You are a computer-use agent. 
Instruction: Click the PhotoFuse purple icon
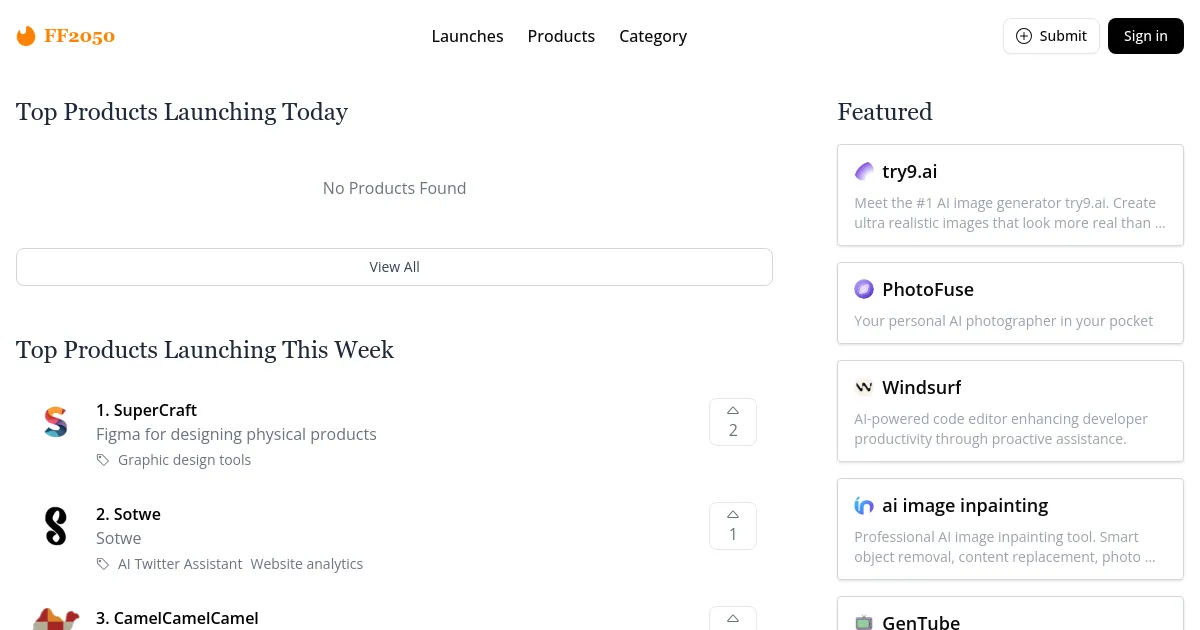864,290
